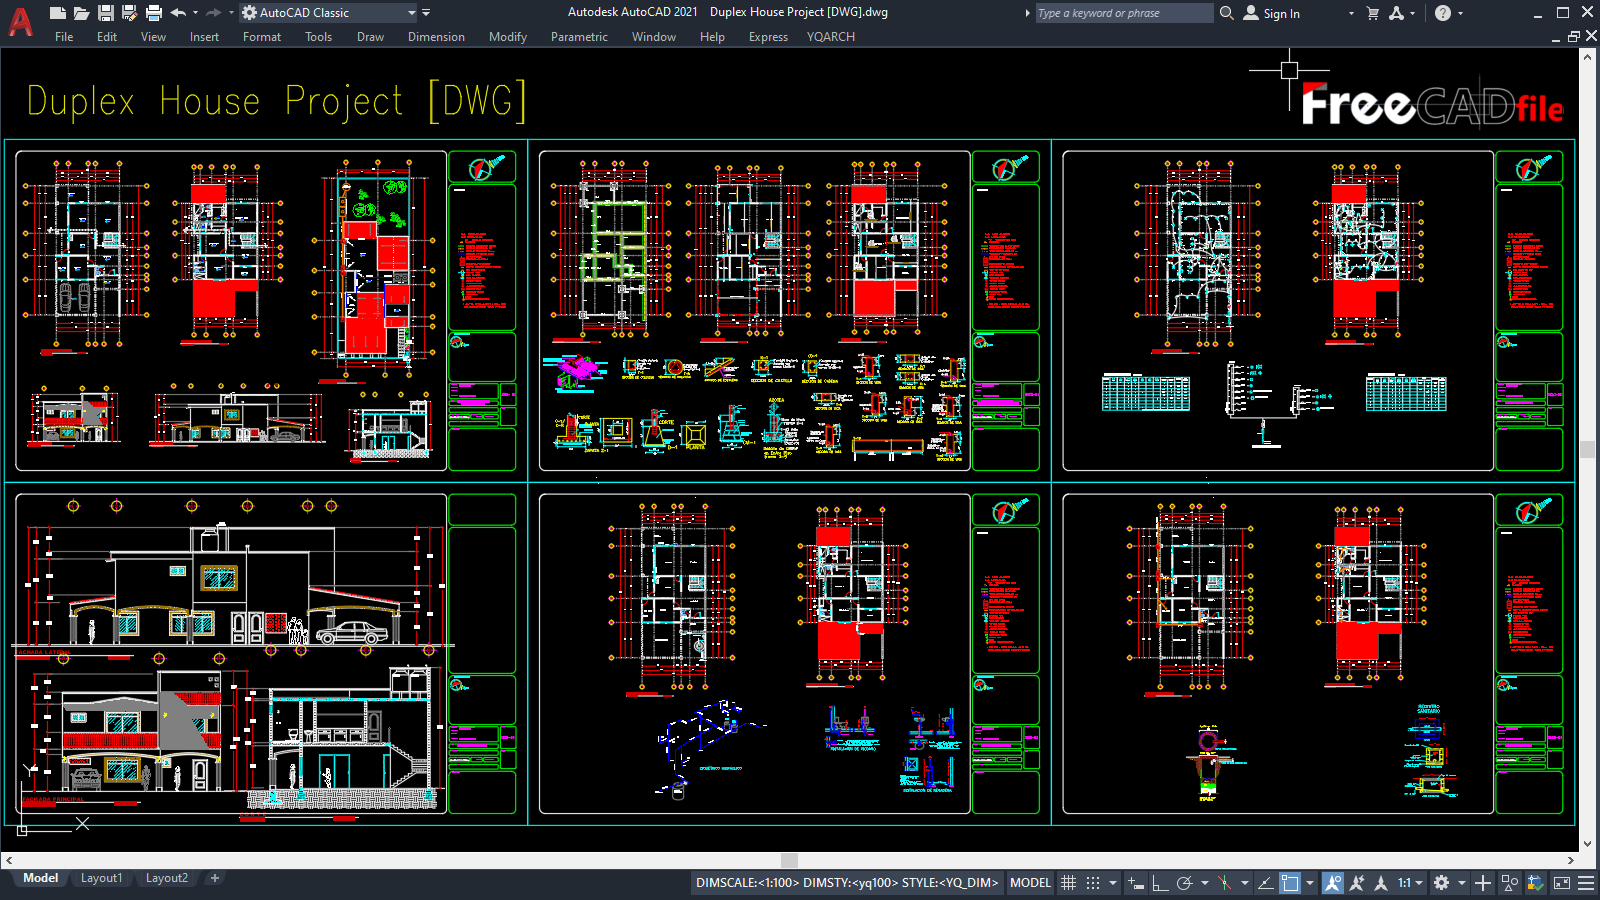This screenshot has width=1600, height=900.
Task: Expand the redo history dropdown arrow
Action: coord(230,13)
